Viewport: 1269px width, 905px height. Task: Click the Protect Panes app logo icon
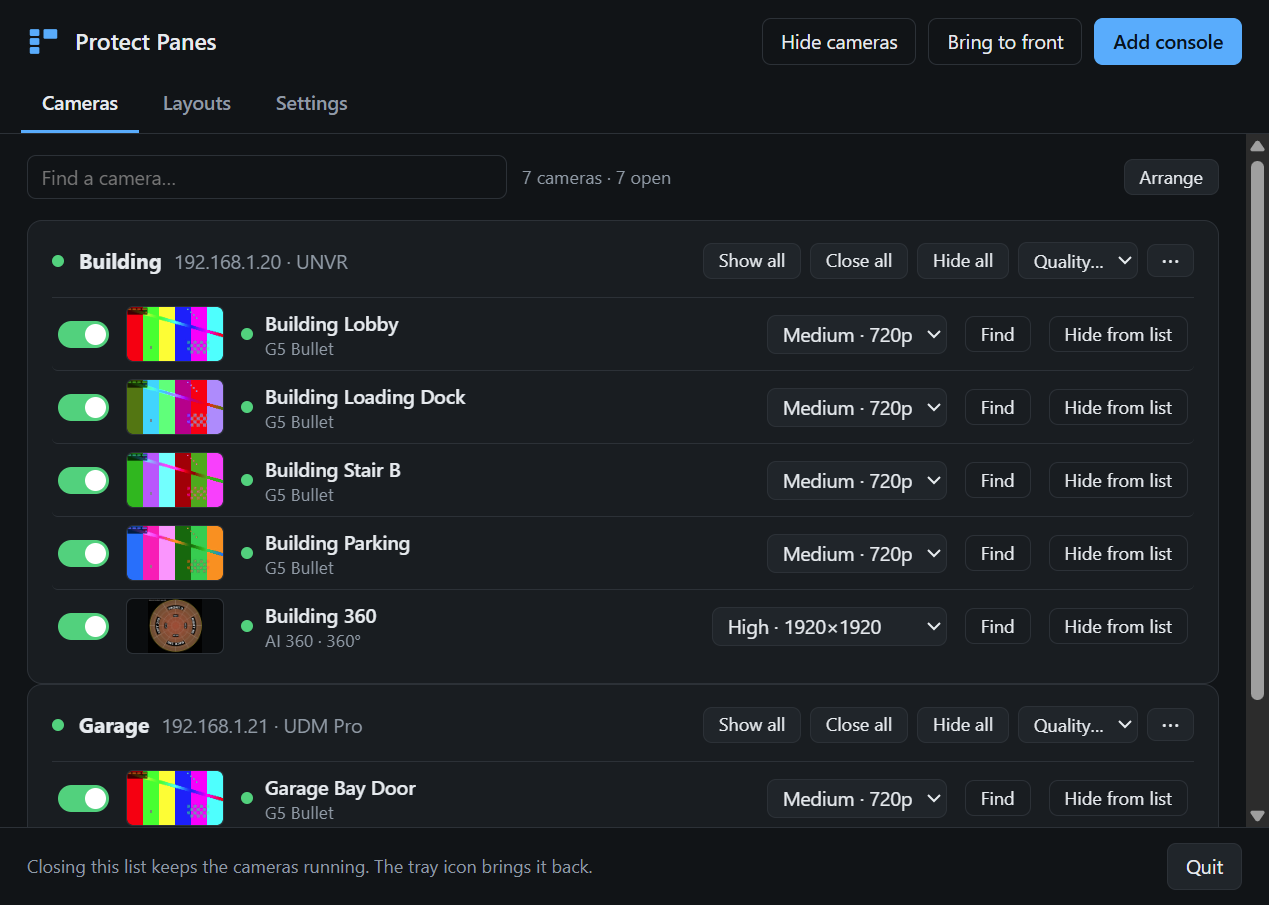pyautogui.click(x=43, y=41)
